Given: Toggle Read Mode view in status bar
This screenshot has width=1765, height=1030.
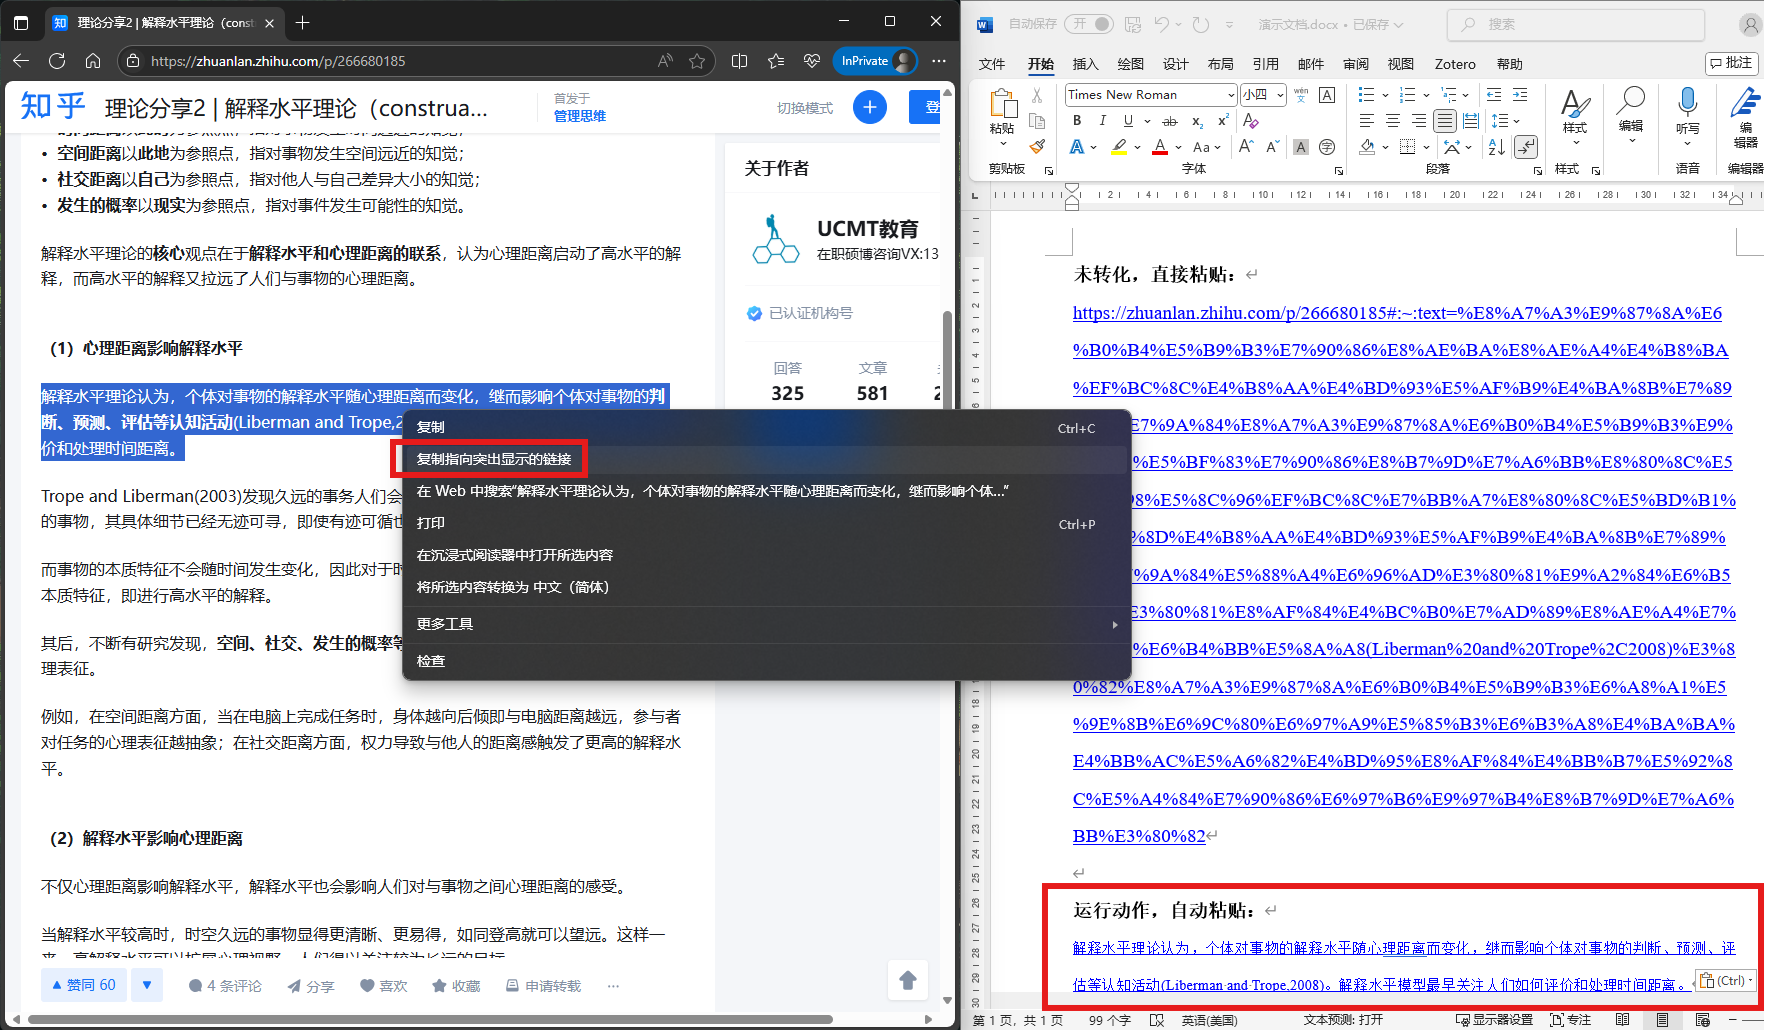Looking at the screenshot, I should (1622, 1020).
